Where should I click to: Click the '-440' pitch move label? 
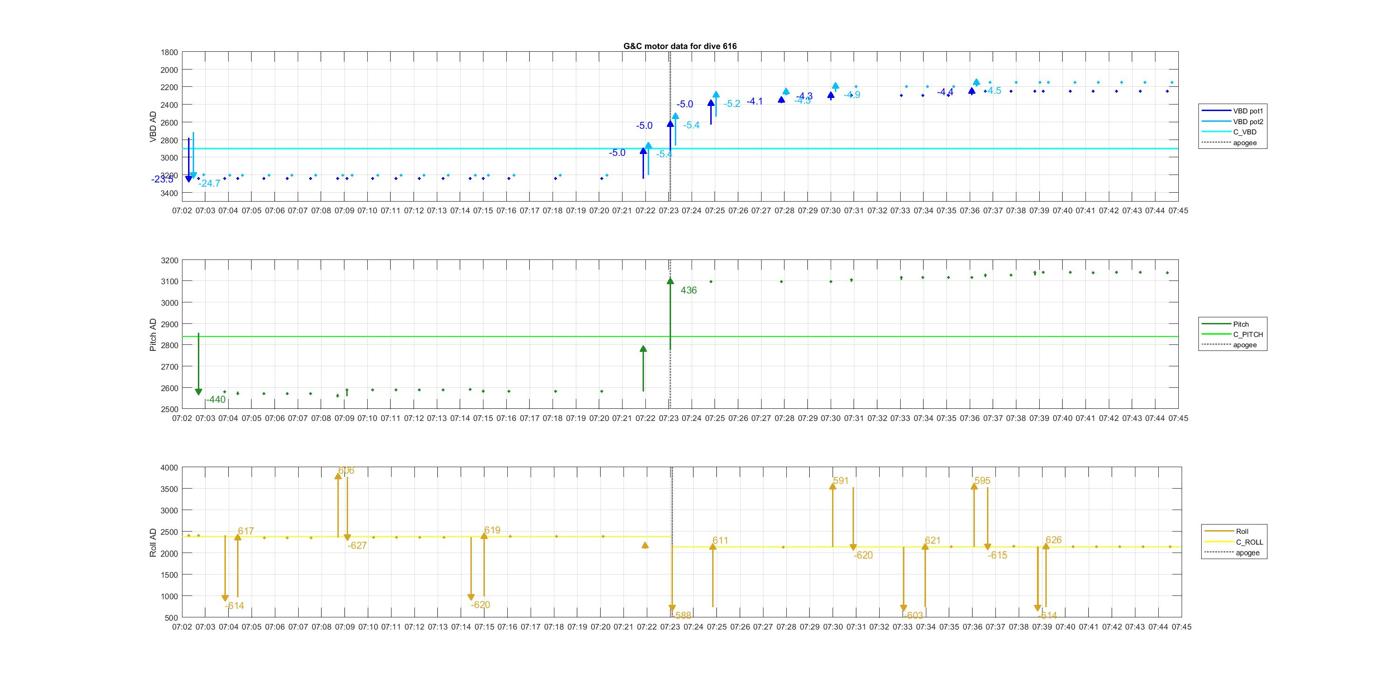tap(215, 400)
